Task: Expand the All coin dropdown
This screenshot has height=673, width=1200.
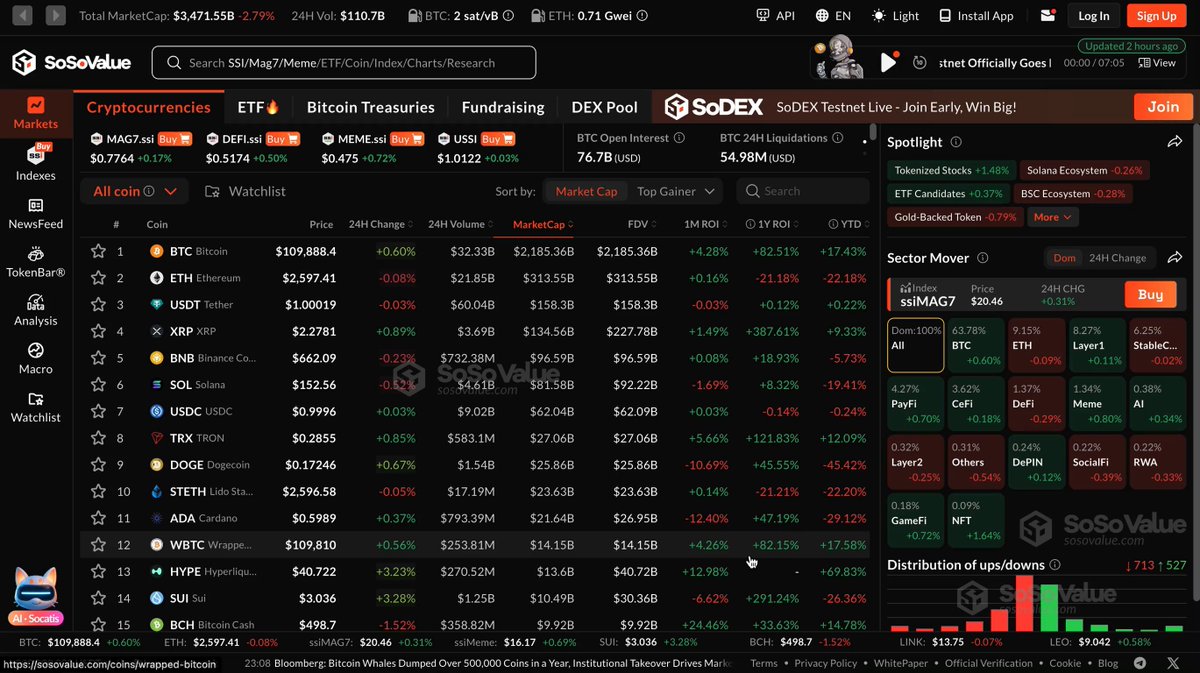Action: tap(134, 191)
